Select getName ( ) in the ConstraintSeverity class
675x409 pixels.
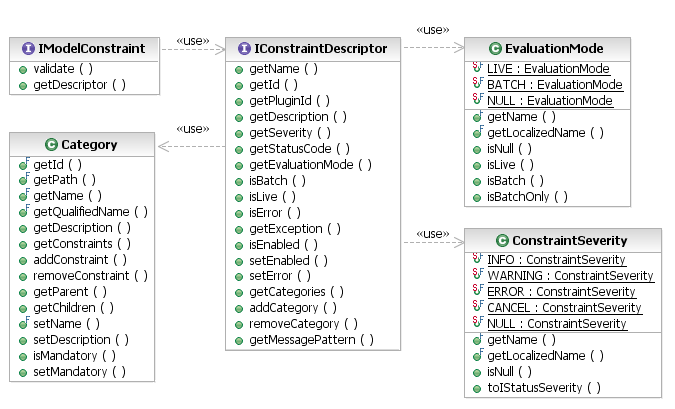(521, 340)
